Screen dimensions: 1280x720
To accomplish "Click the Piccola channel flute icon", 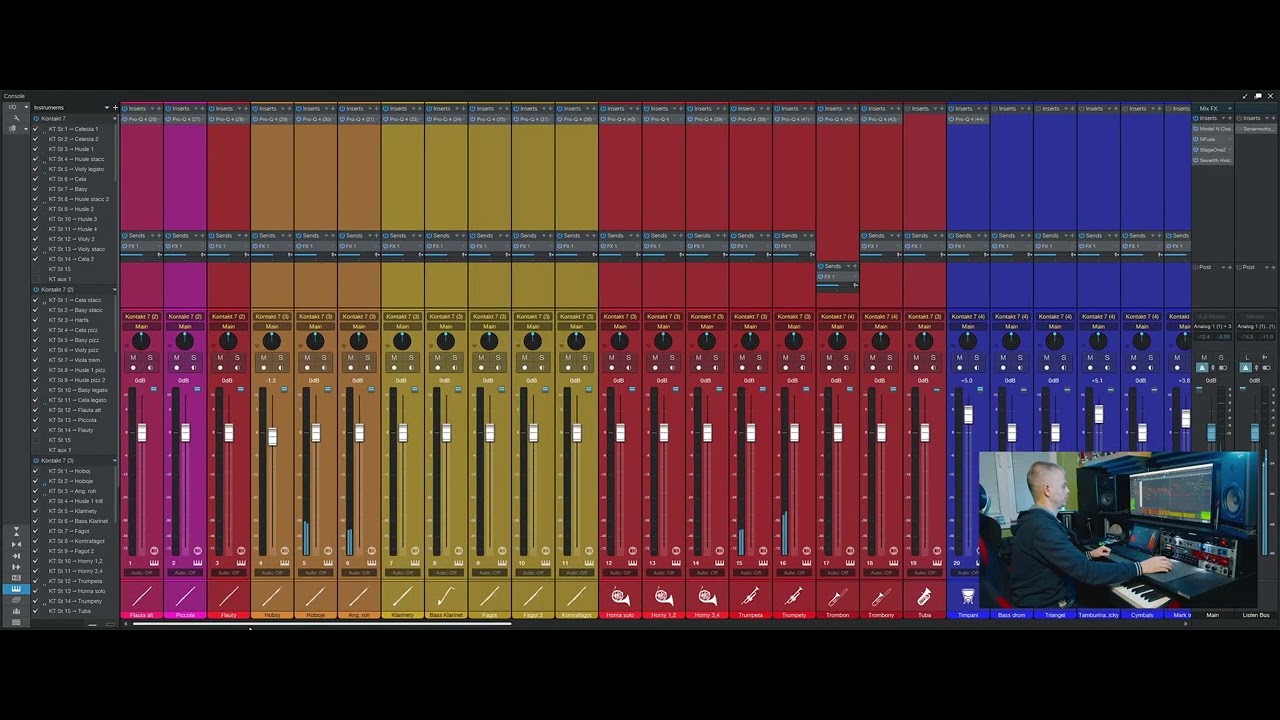I will click(x=185, y=597).
